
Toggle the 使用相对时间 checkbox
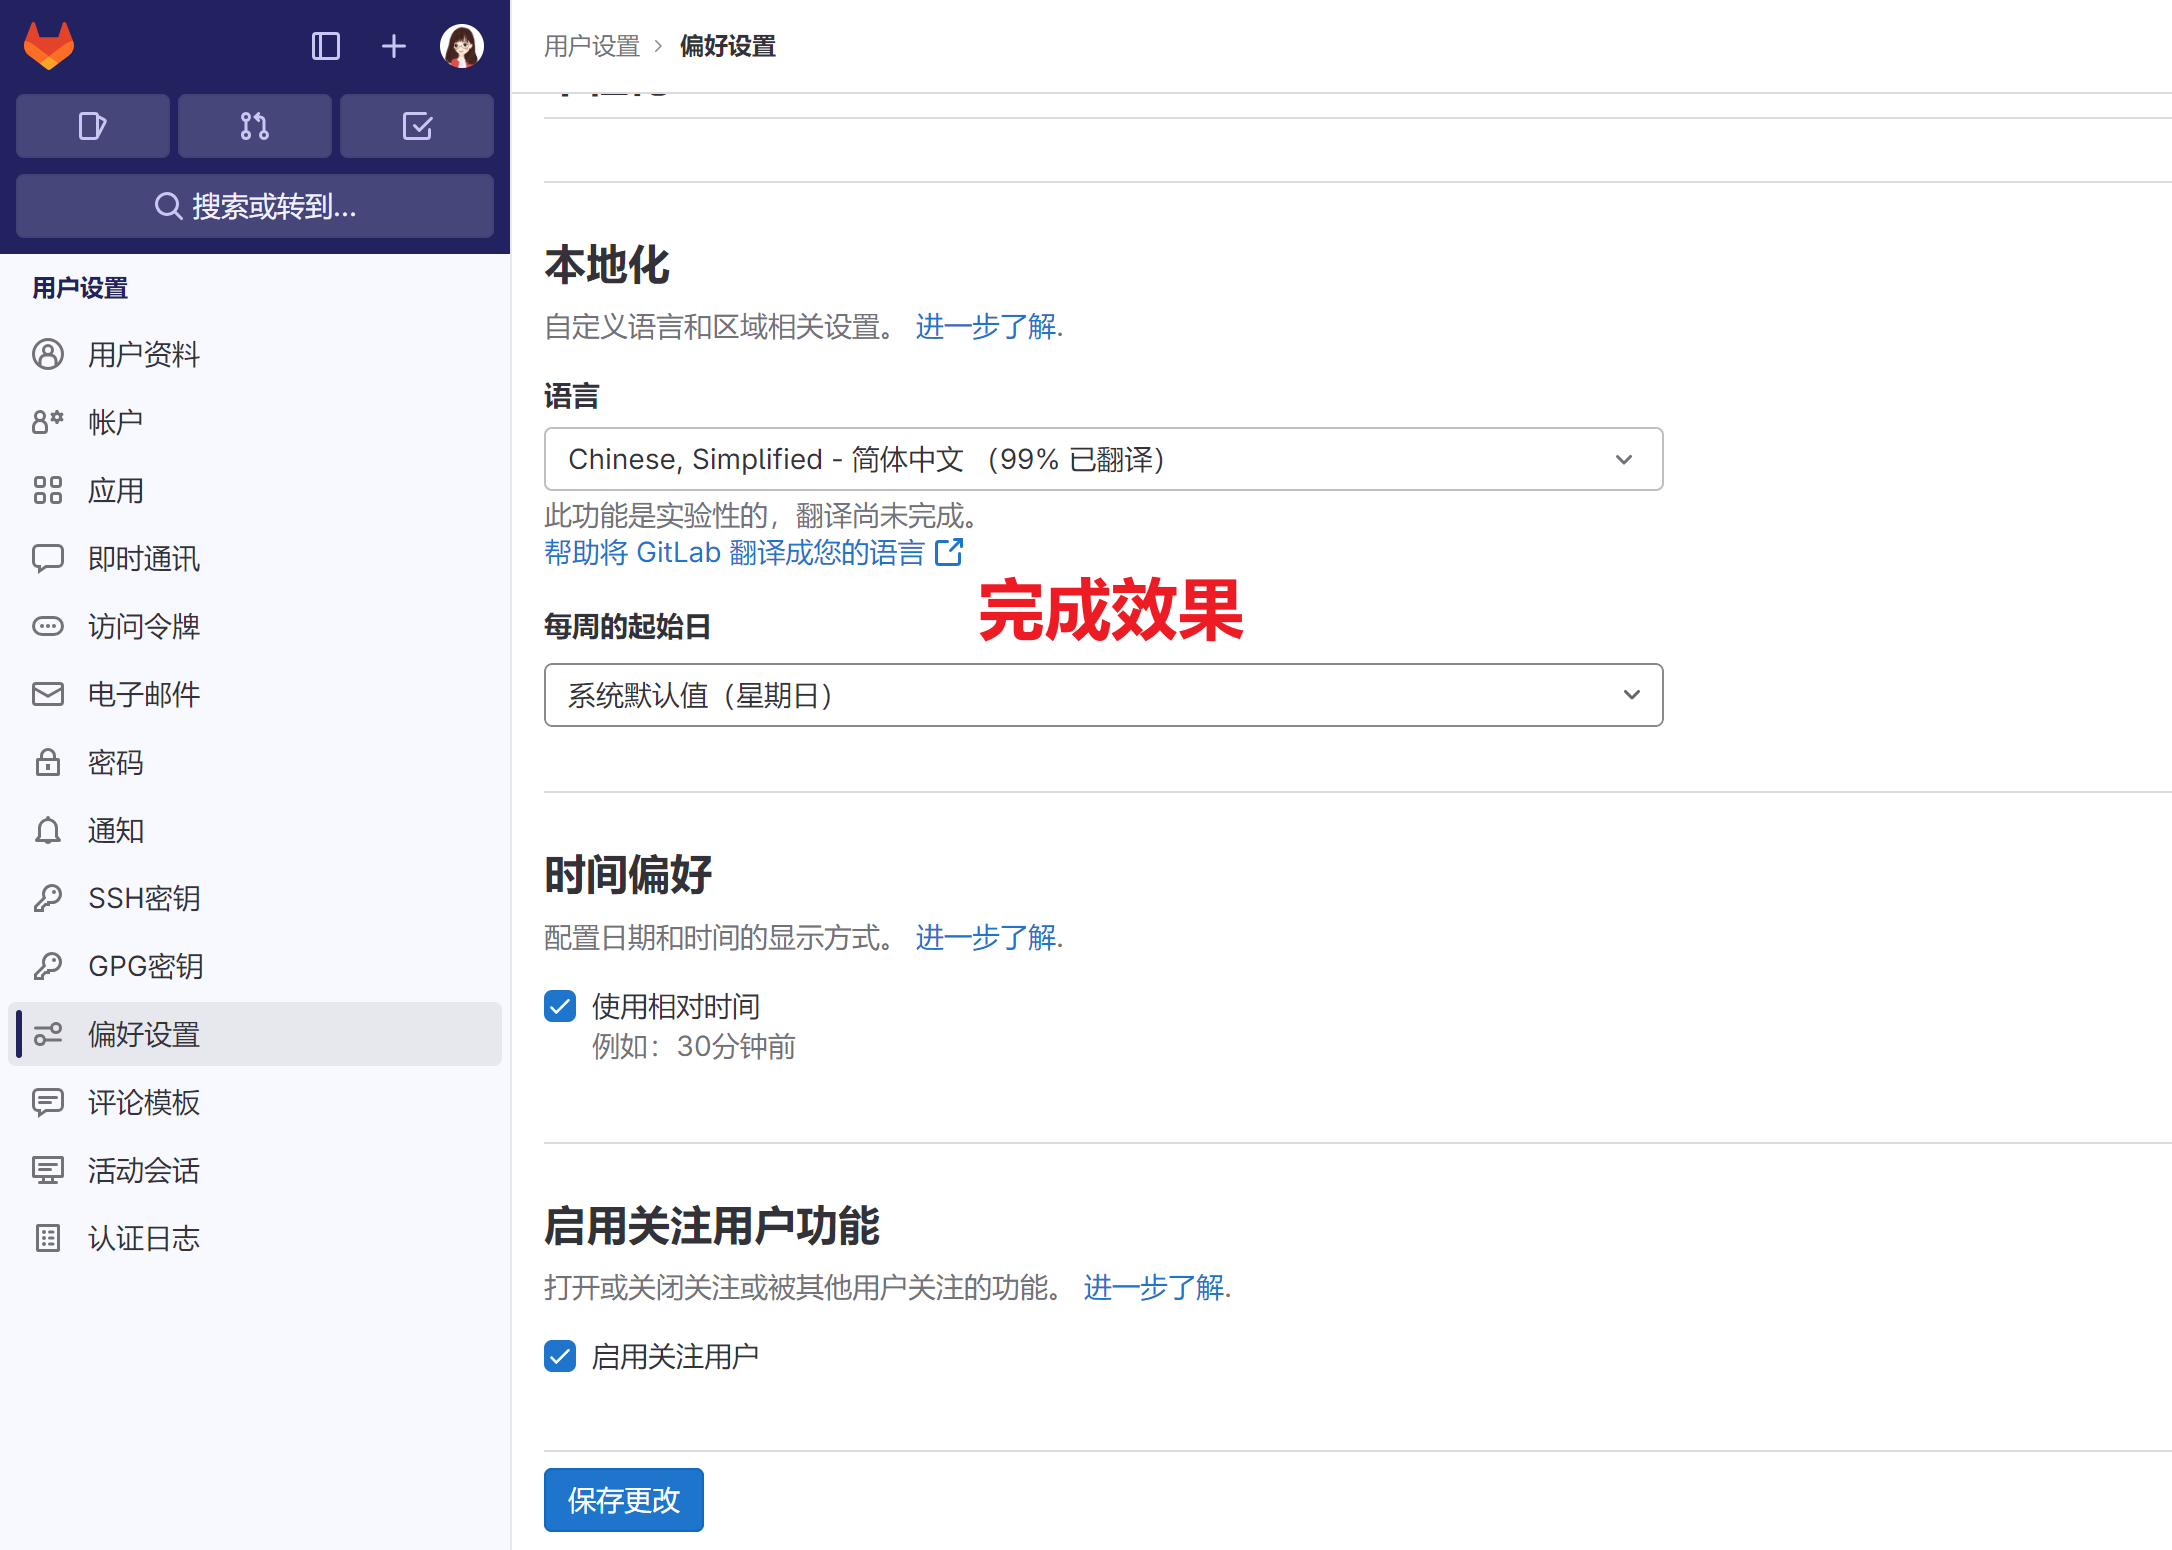pyautogui.click(x=560, y=1006)
